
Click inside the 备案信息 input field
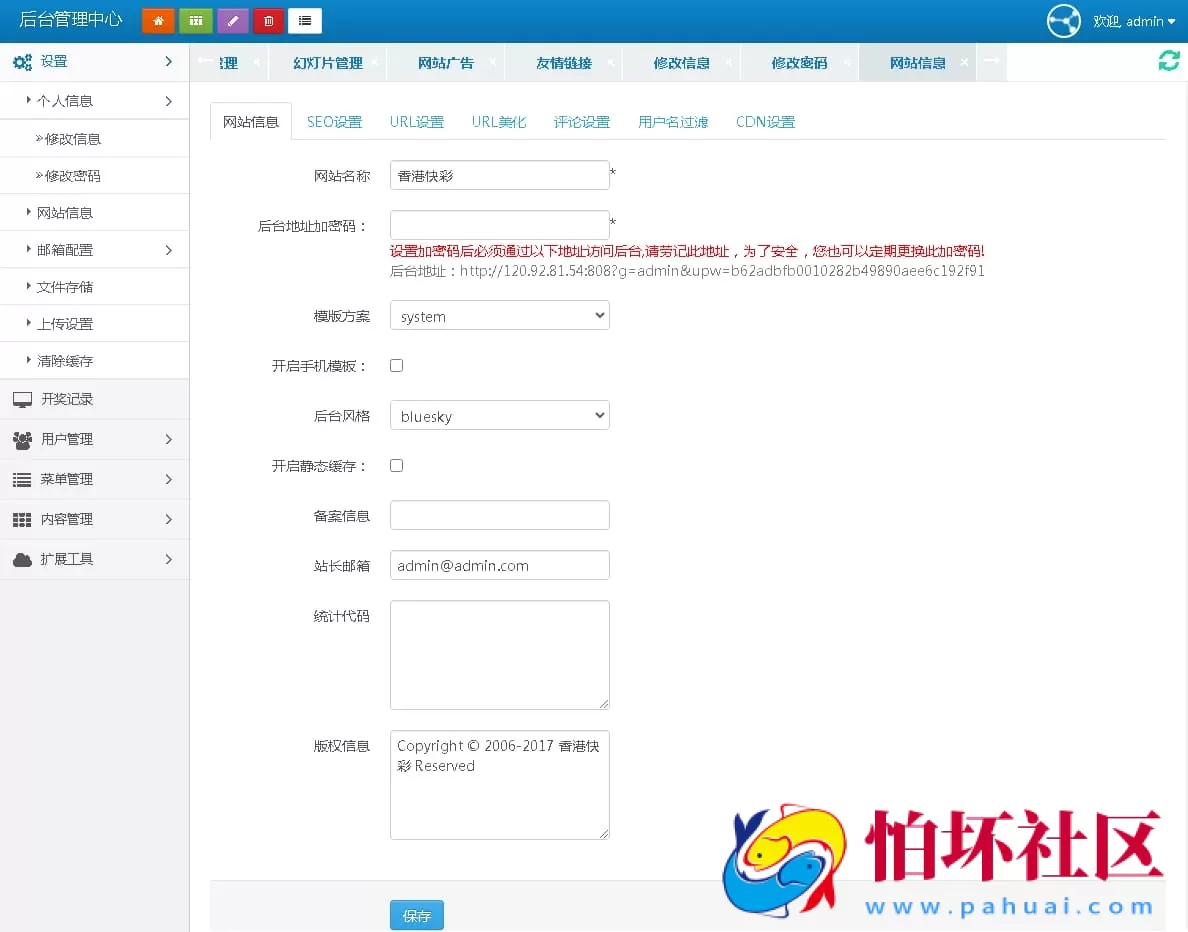tap(499, 515)
